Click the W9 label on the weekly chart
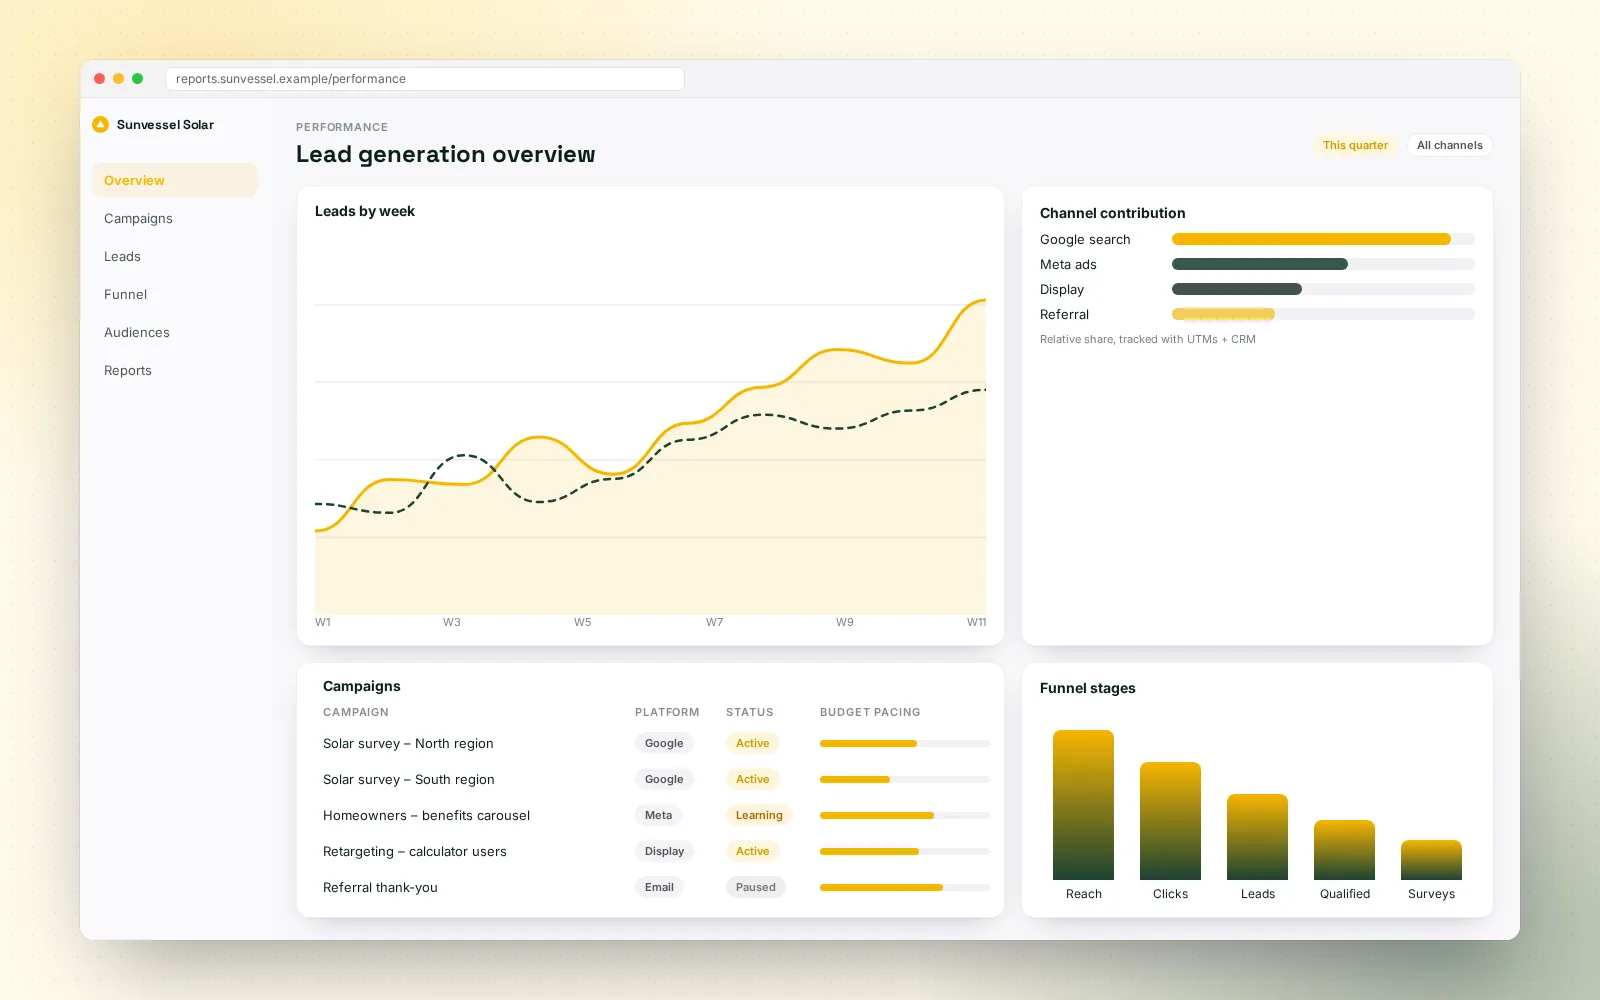 [x=845, y=622]
